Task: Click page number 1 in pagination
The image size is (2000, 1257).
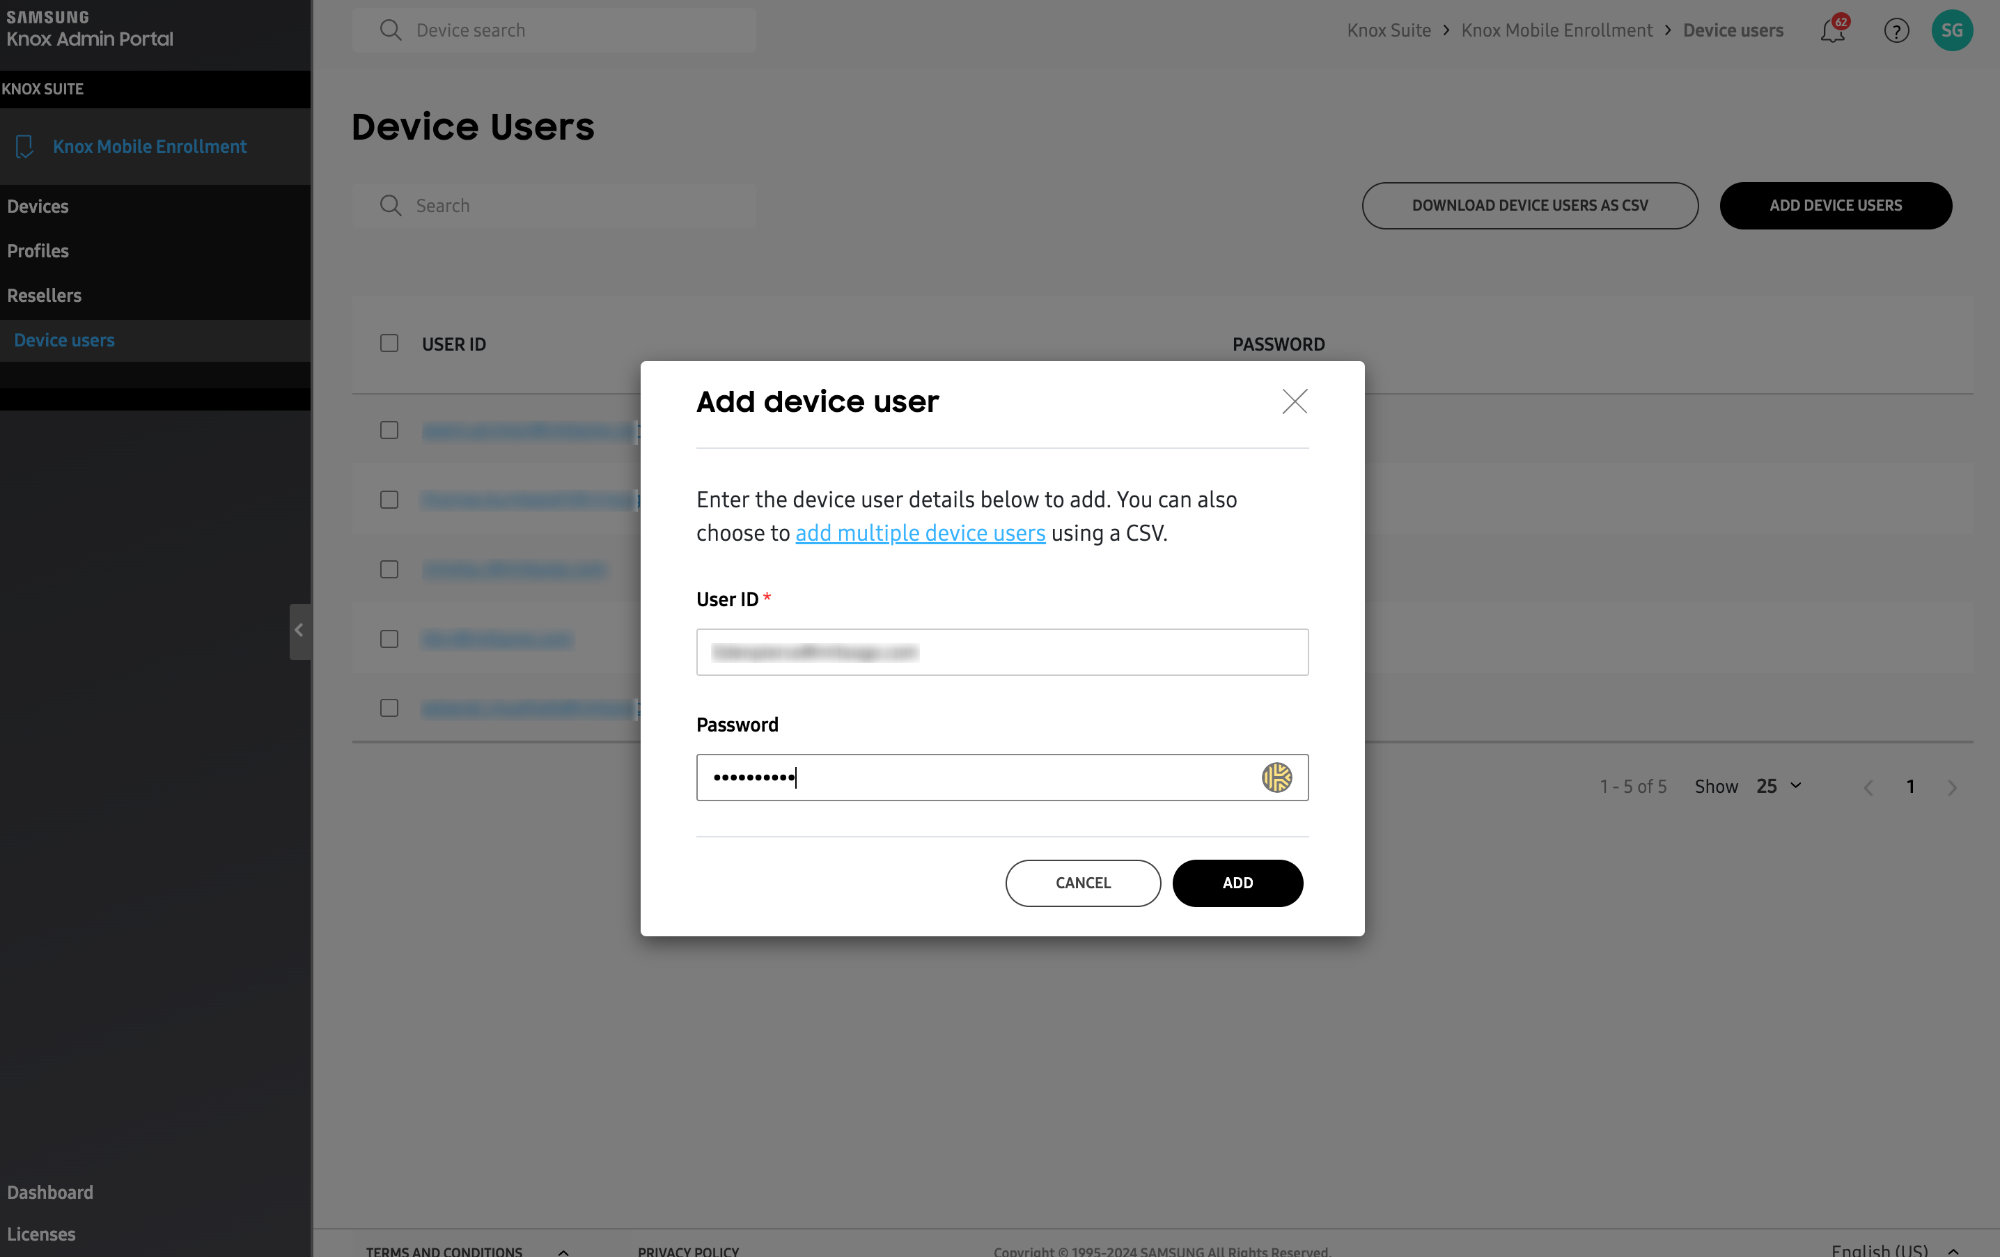Action: tap(1910, 787)
